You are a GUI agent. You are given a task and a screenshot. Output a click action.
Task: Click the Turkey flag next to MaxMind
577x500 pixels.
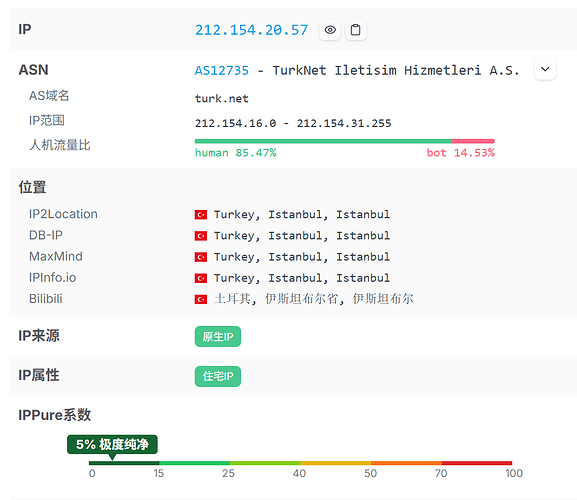tap(201, 257)
